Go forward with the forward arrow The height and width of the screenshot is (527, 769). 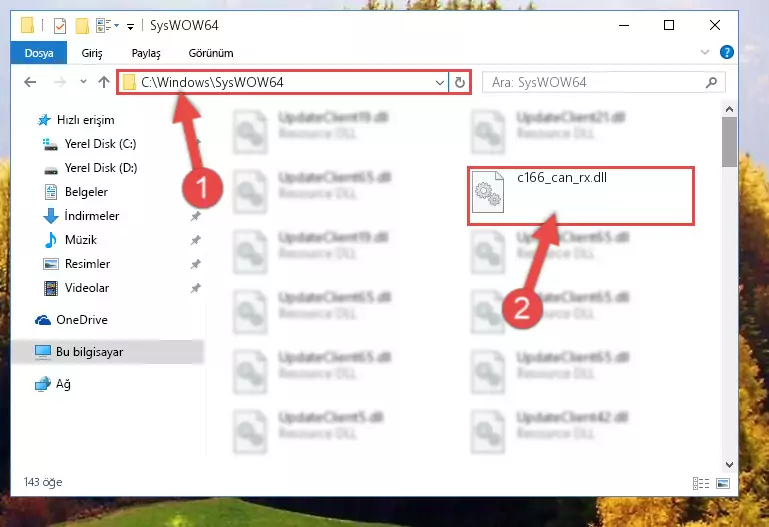[59, 82]
